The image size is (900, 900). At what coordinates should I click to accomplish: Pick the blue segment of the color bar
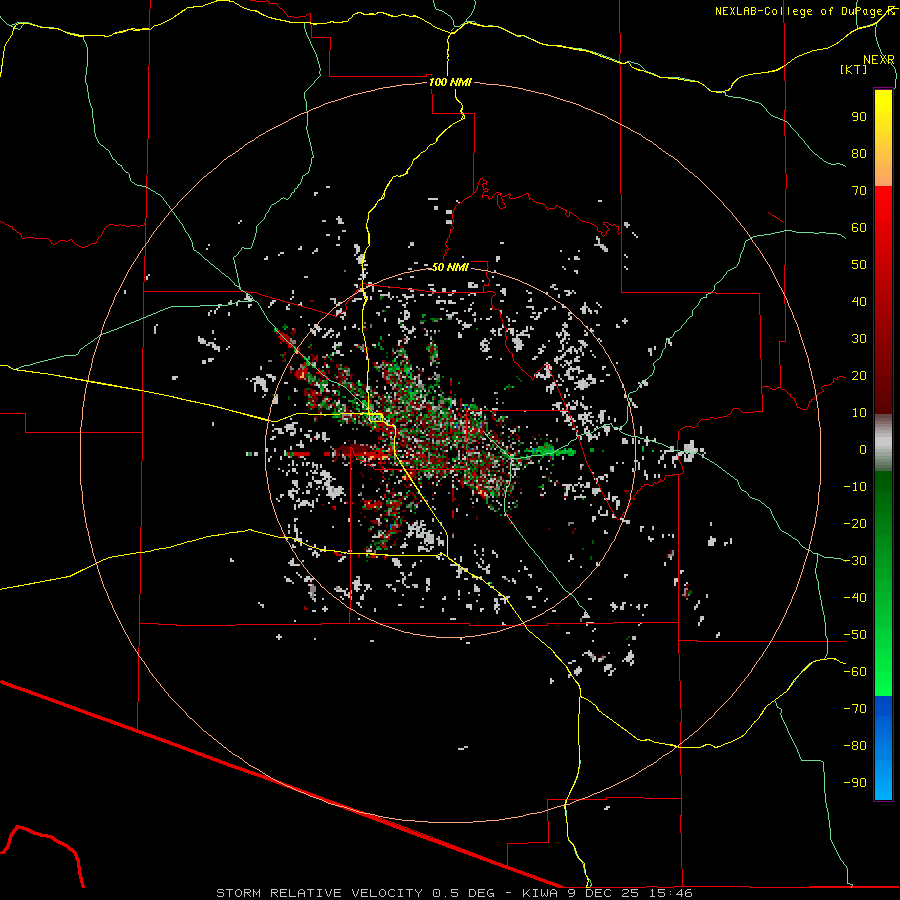(883, 747)
